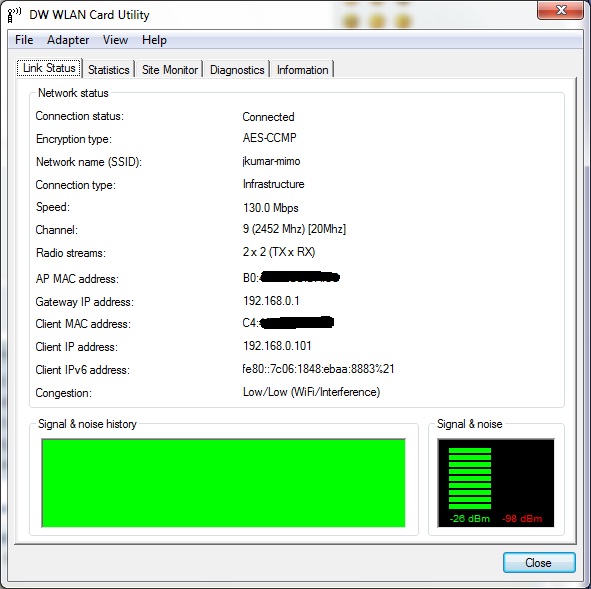Click the Low/Low (WiFi/Interference) congestion value
This screenshot has height=589, width=591.
tap(311, 392)
